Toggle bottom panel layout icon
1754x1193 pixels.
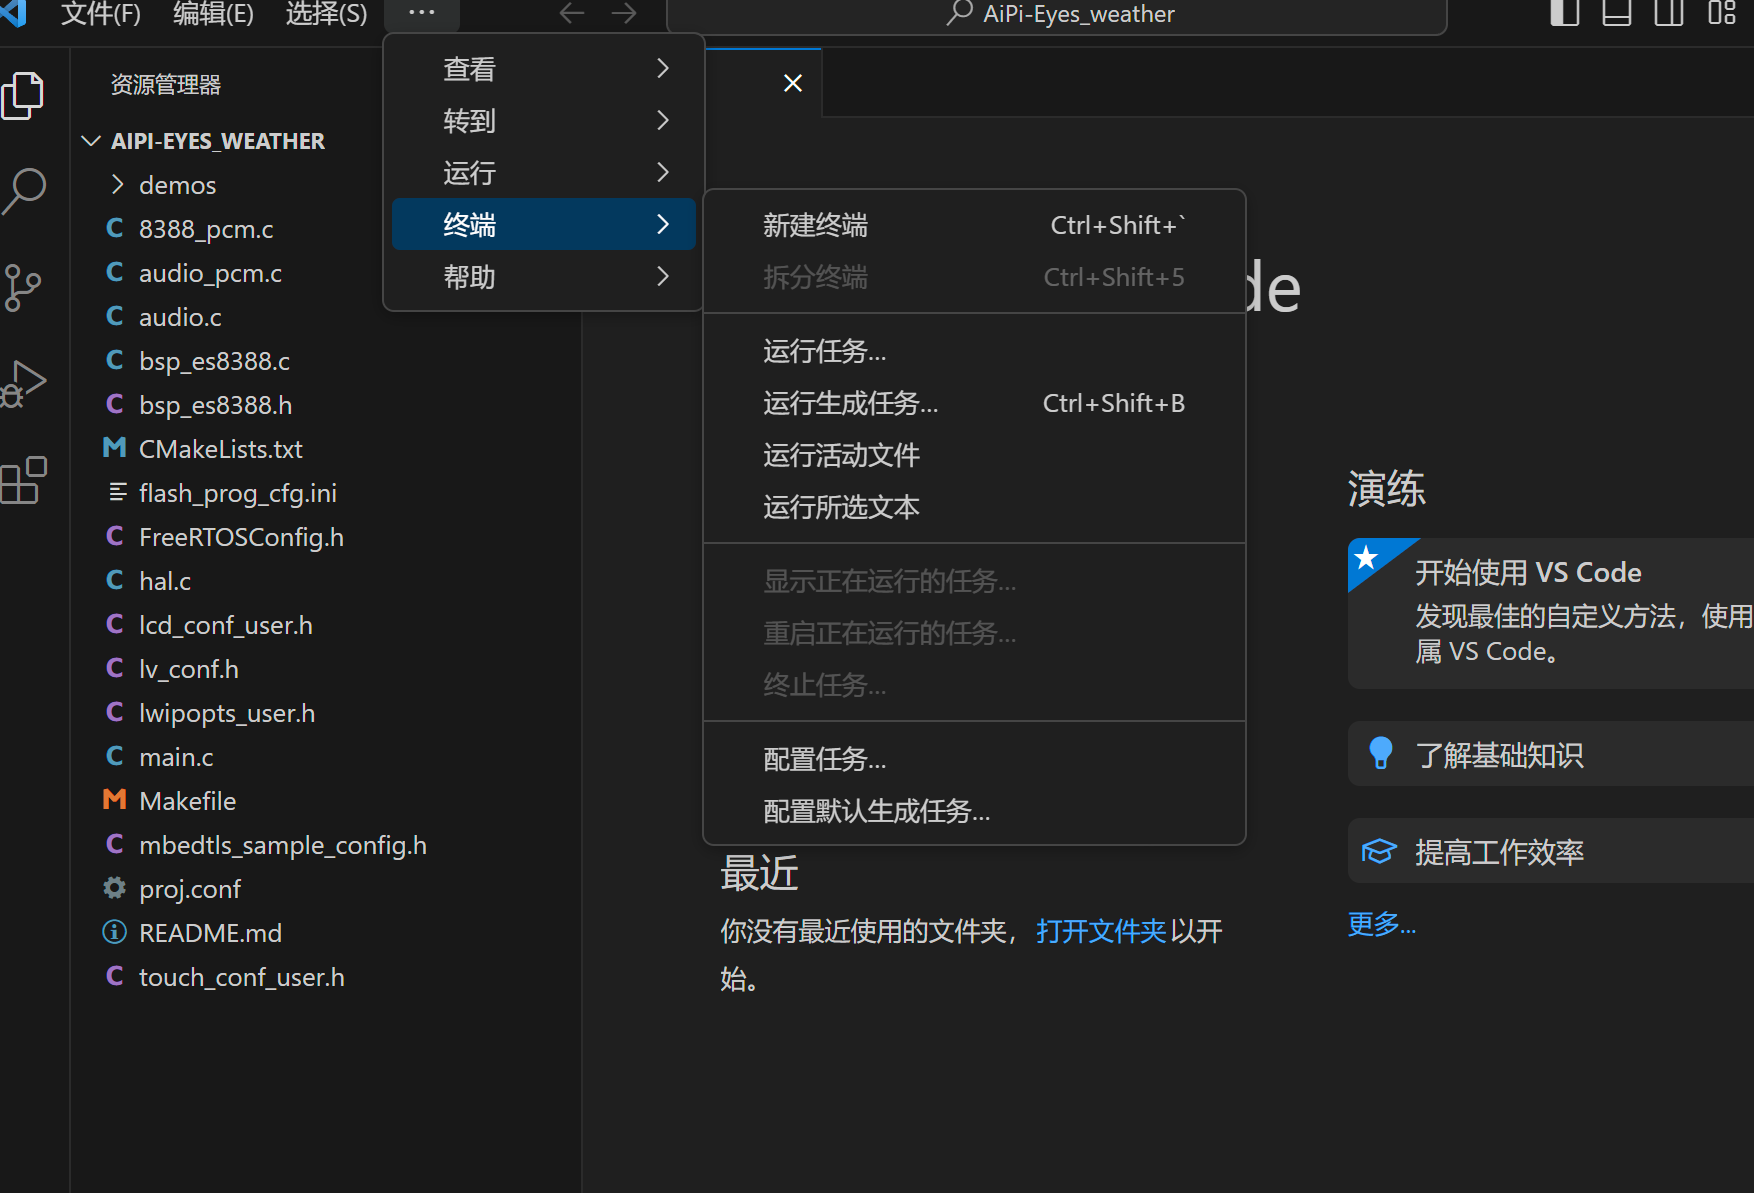coord(1617,13)
